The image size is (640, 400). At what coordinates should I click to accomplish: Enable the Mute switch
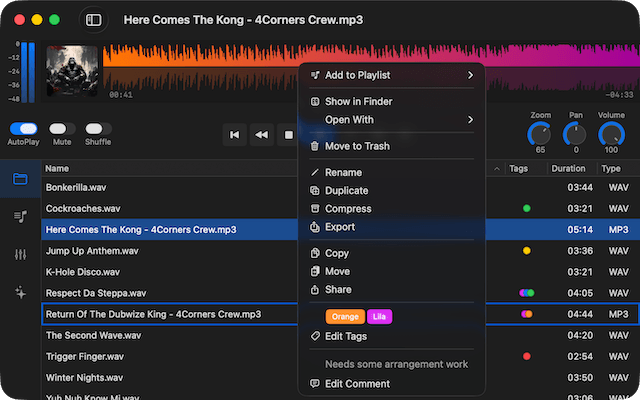(62, 129)
